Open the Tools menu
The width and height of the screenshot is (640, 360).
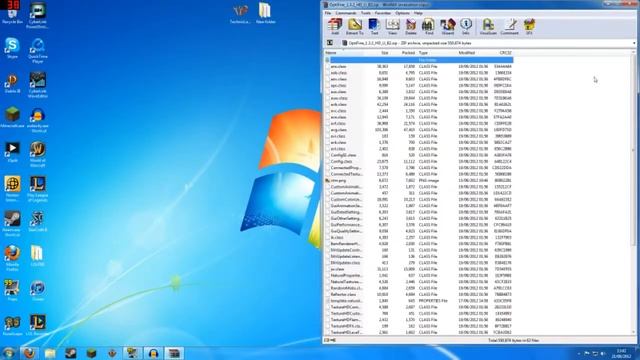(366, 13)
